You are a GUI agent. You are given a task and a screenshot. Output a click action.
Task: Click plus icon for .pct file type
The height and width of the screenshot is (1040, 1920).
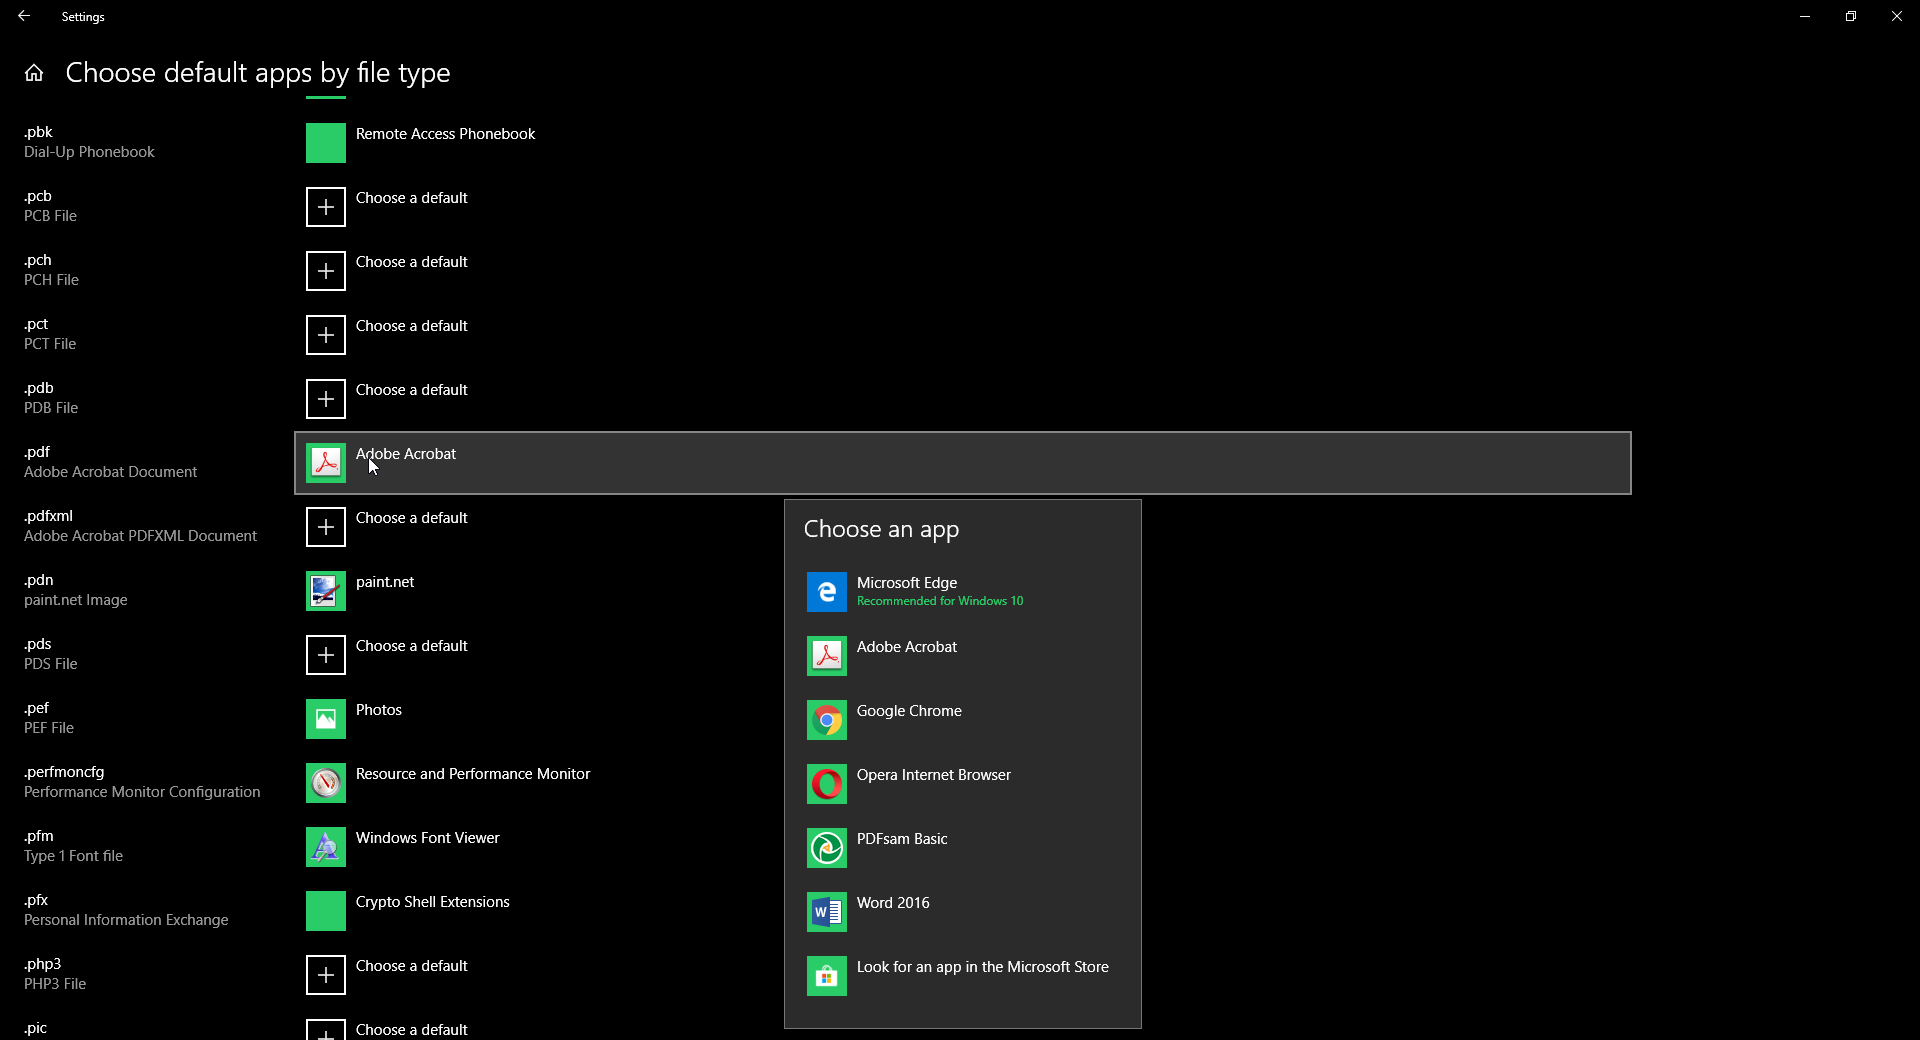325,335
